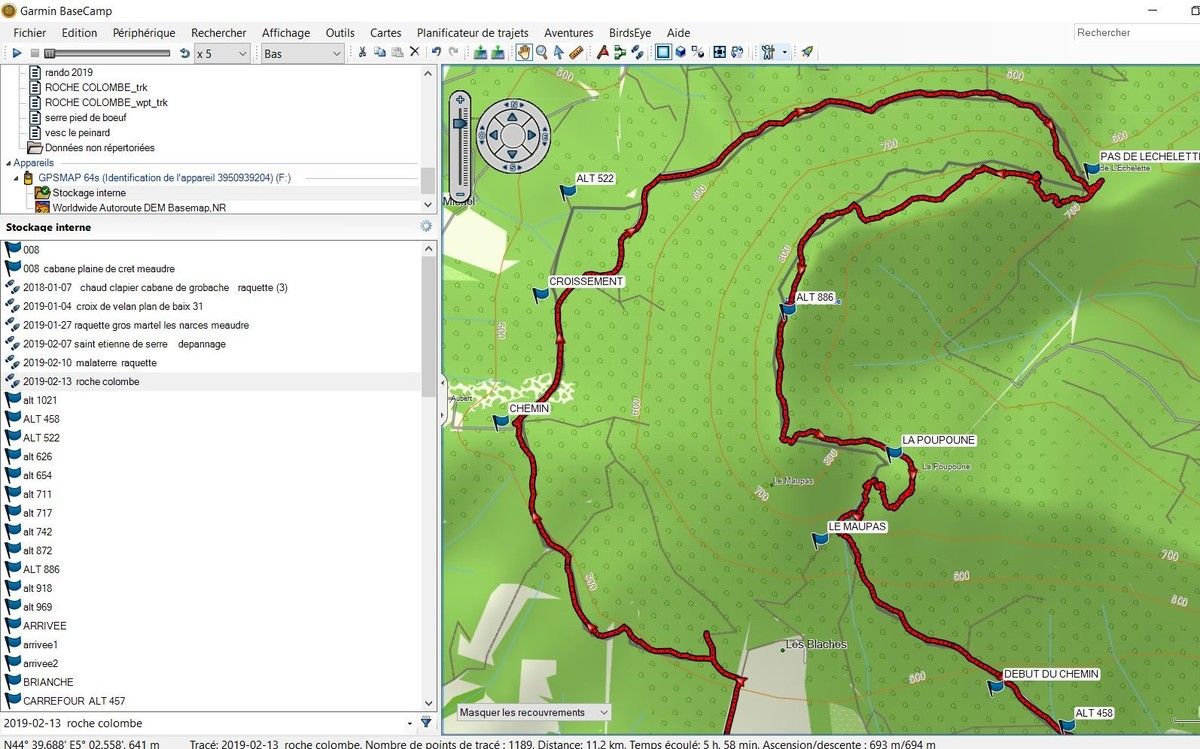Switch map to 2D view

pos(663,52)
